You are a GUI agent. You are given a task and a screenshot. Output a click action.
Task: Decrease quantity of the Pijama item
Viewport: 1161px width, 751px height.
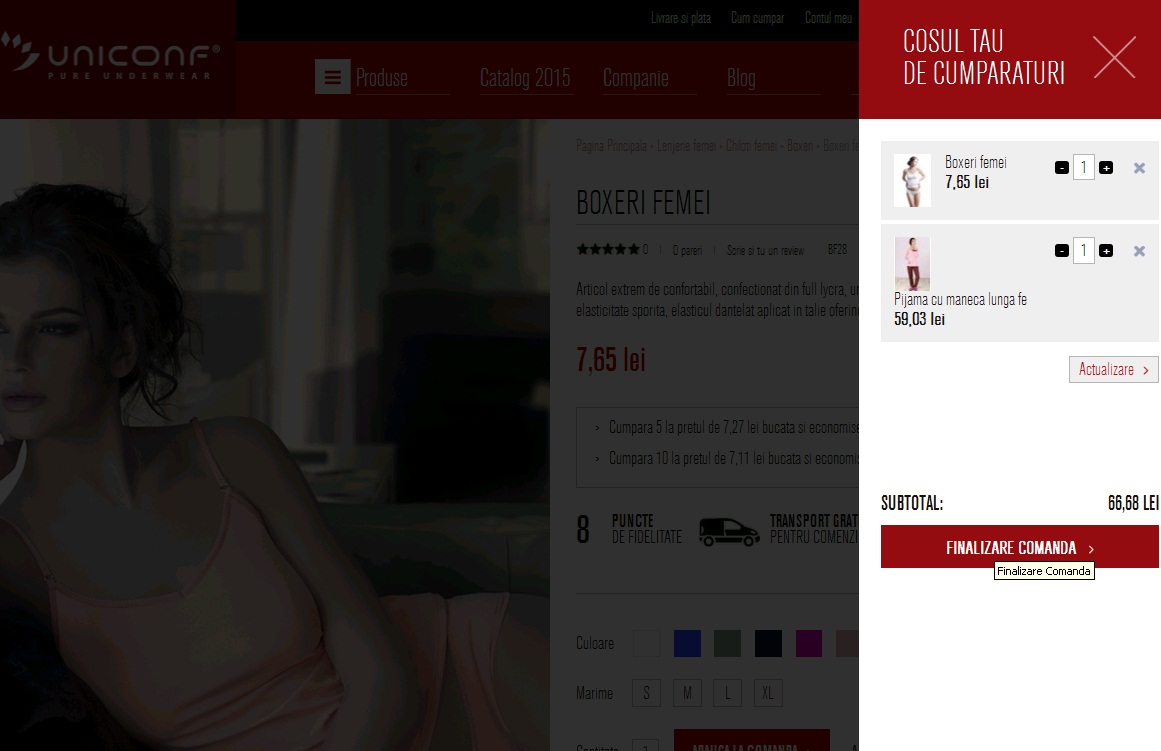coord(1061,251)
